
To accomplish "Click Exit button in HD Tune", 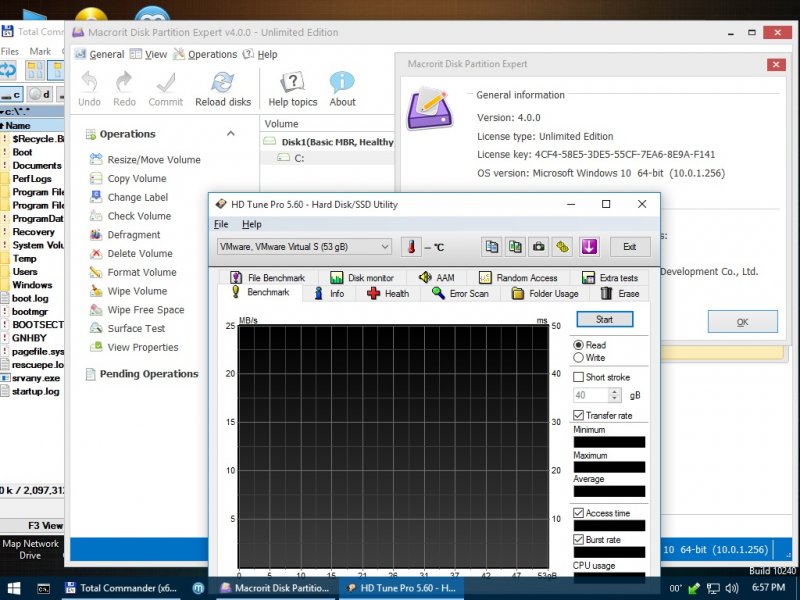I will click(x=630, y=247).
